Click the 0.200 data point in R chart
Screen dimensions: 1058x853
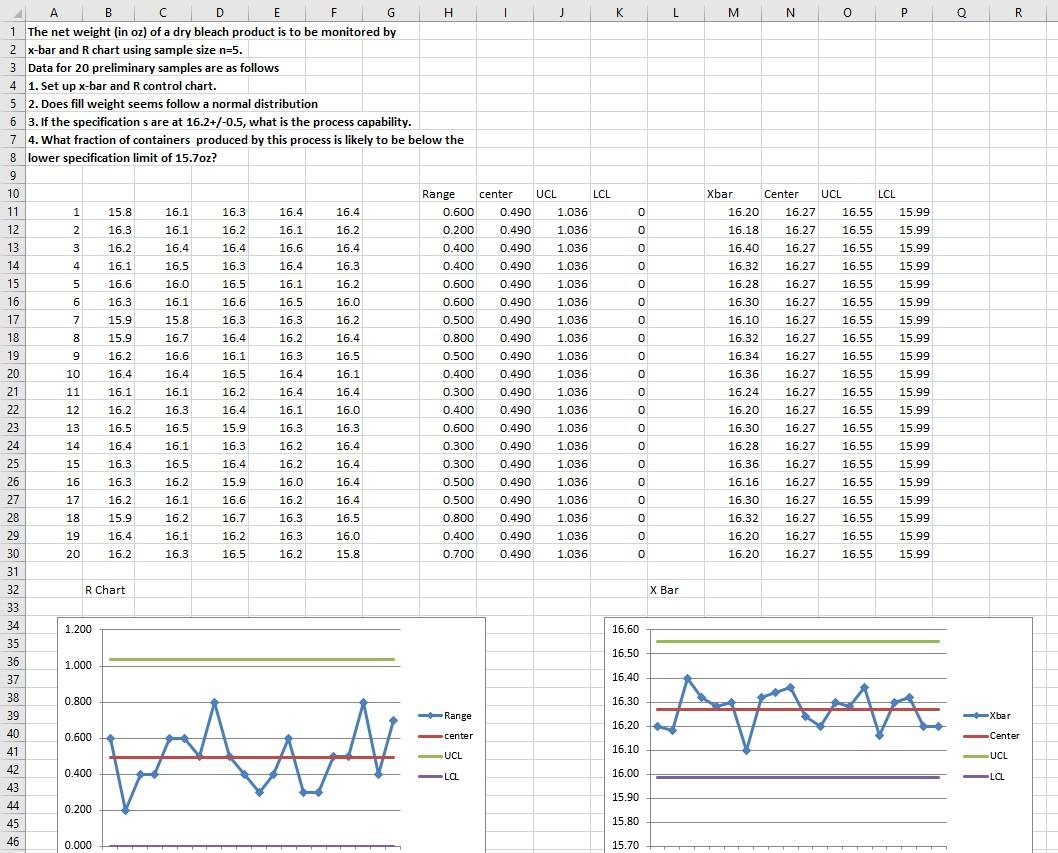(x=126, y=810)
